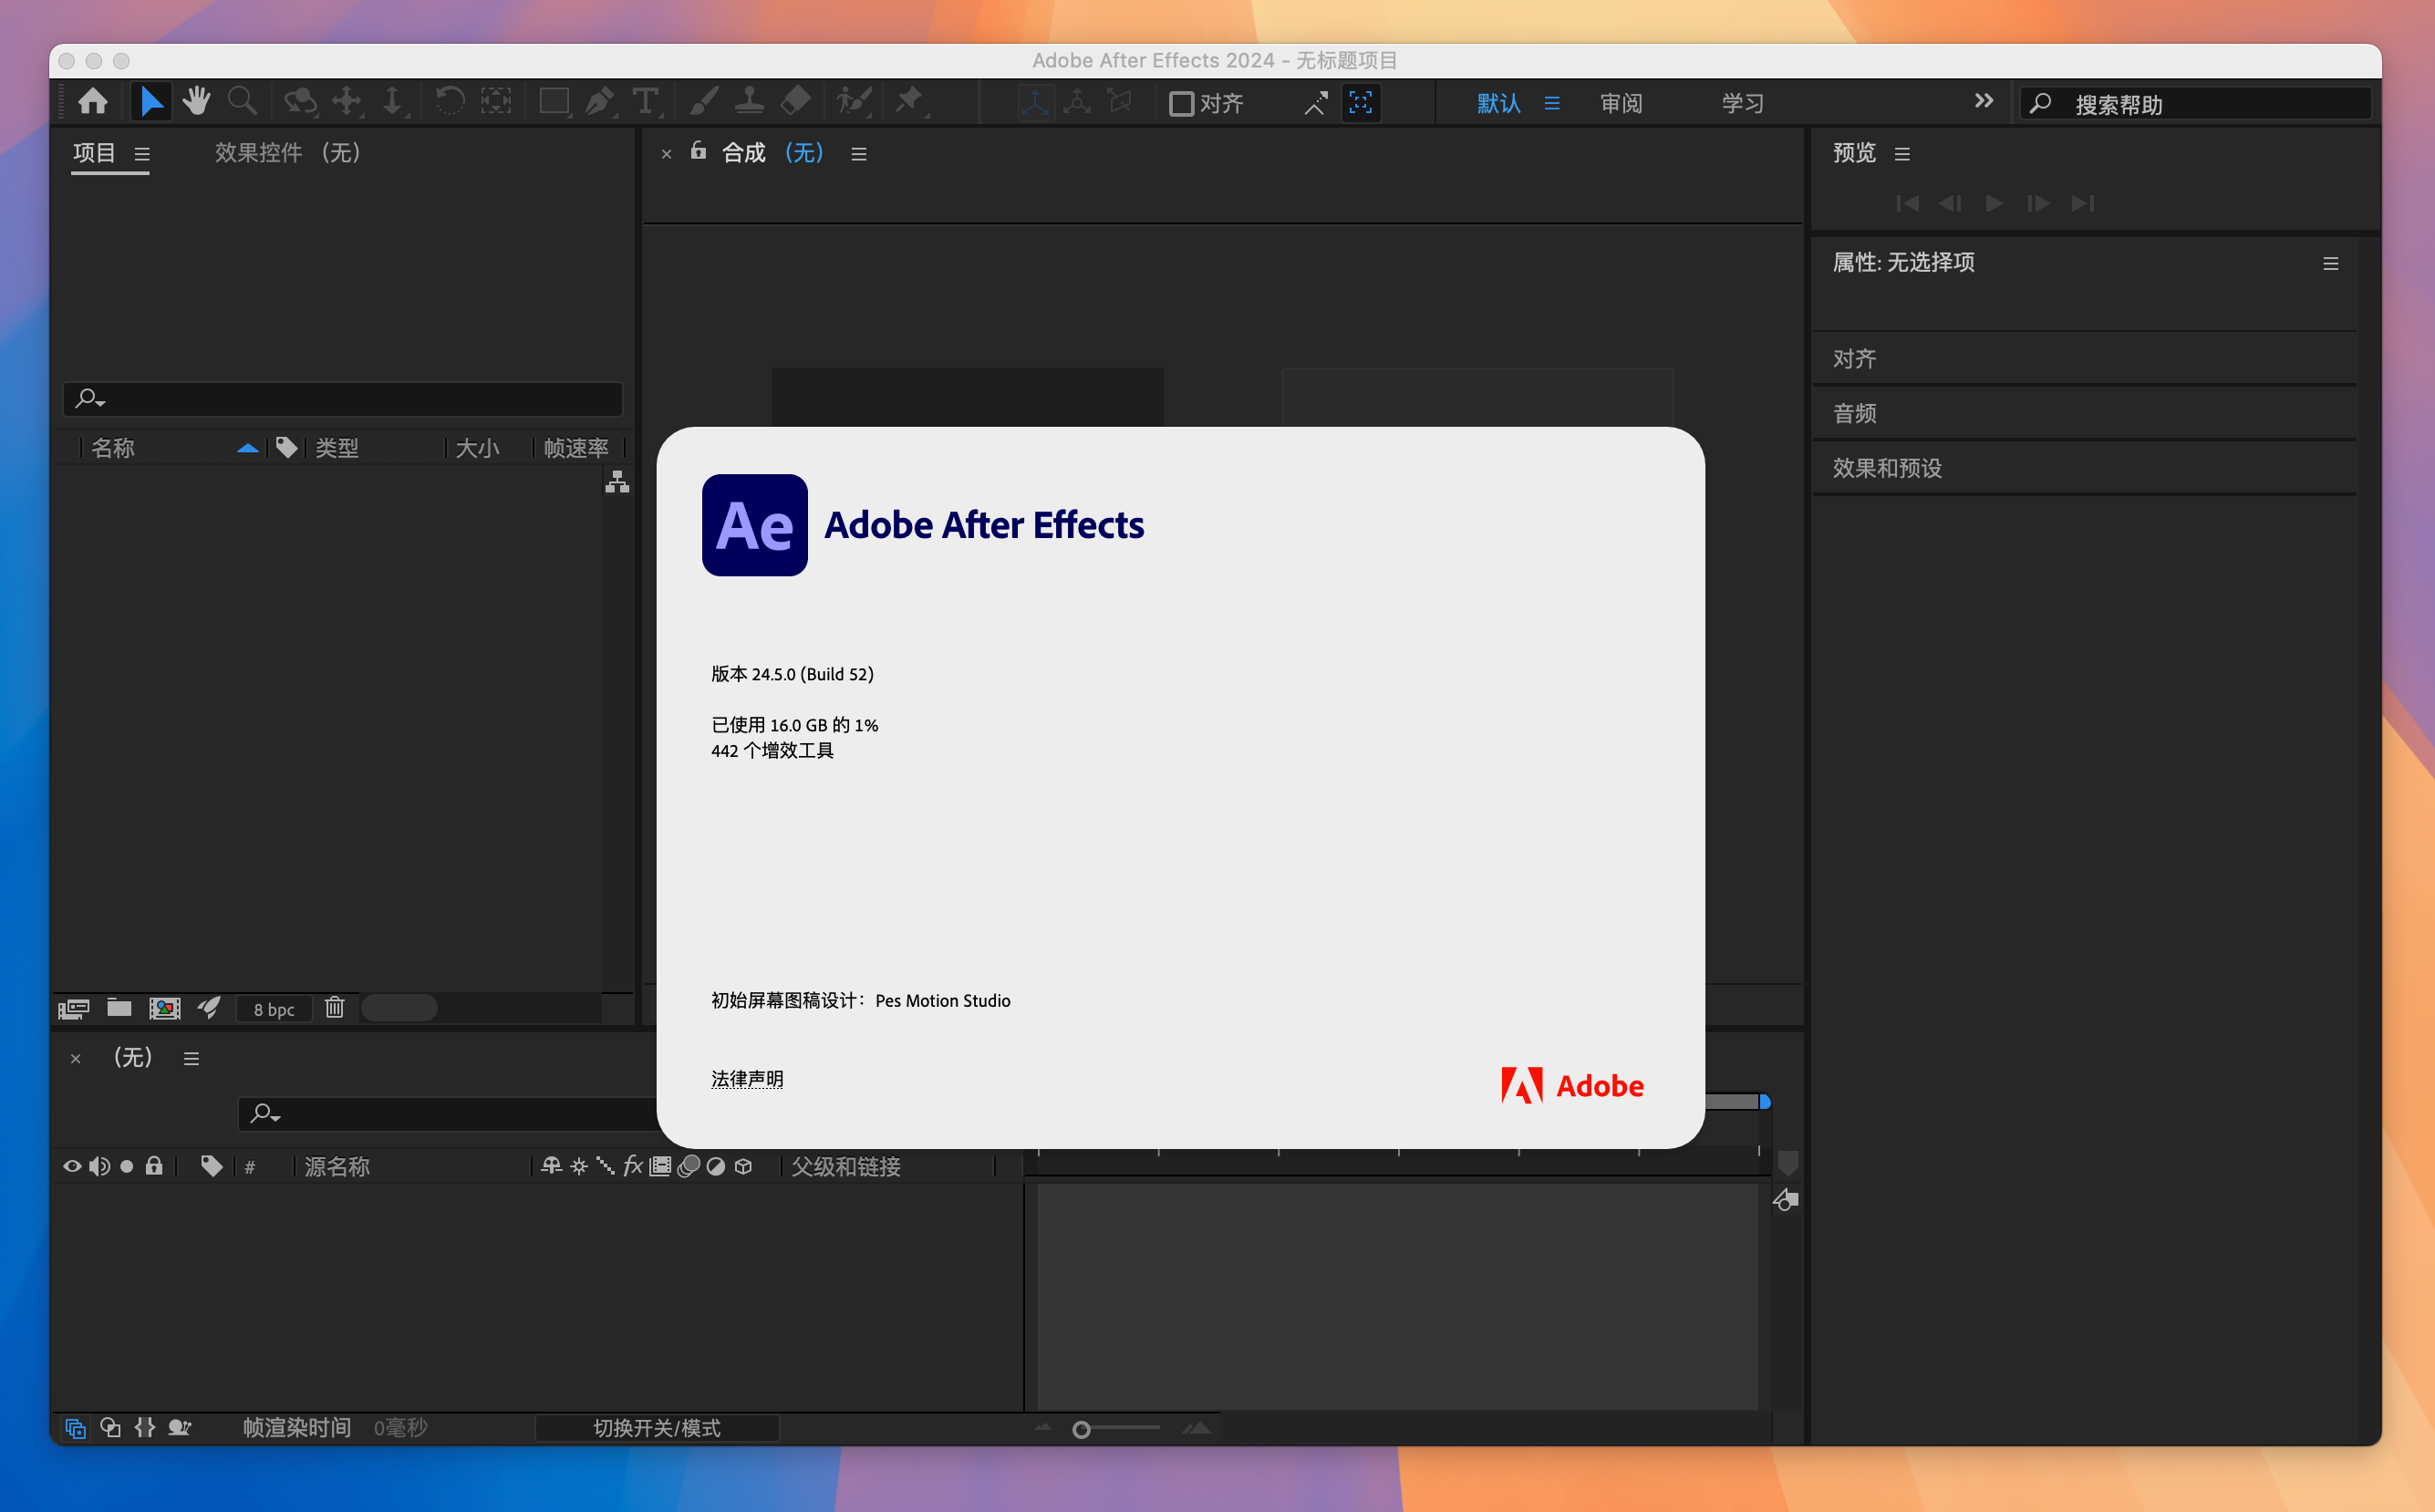
Task: Click the Last Frame button in 预览 panel
Action: pyautogui.click(x=2082, y=203)
